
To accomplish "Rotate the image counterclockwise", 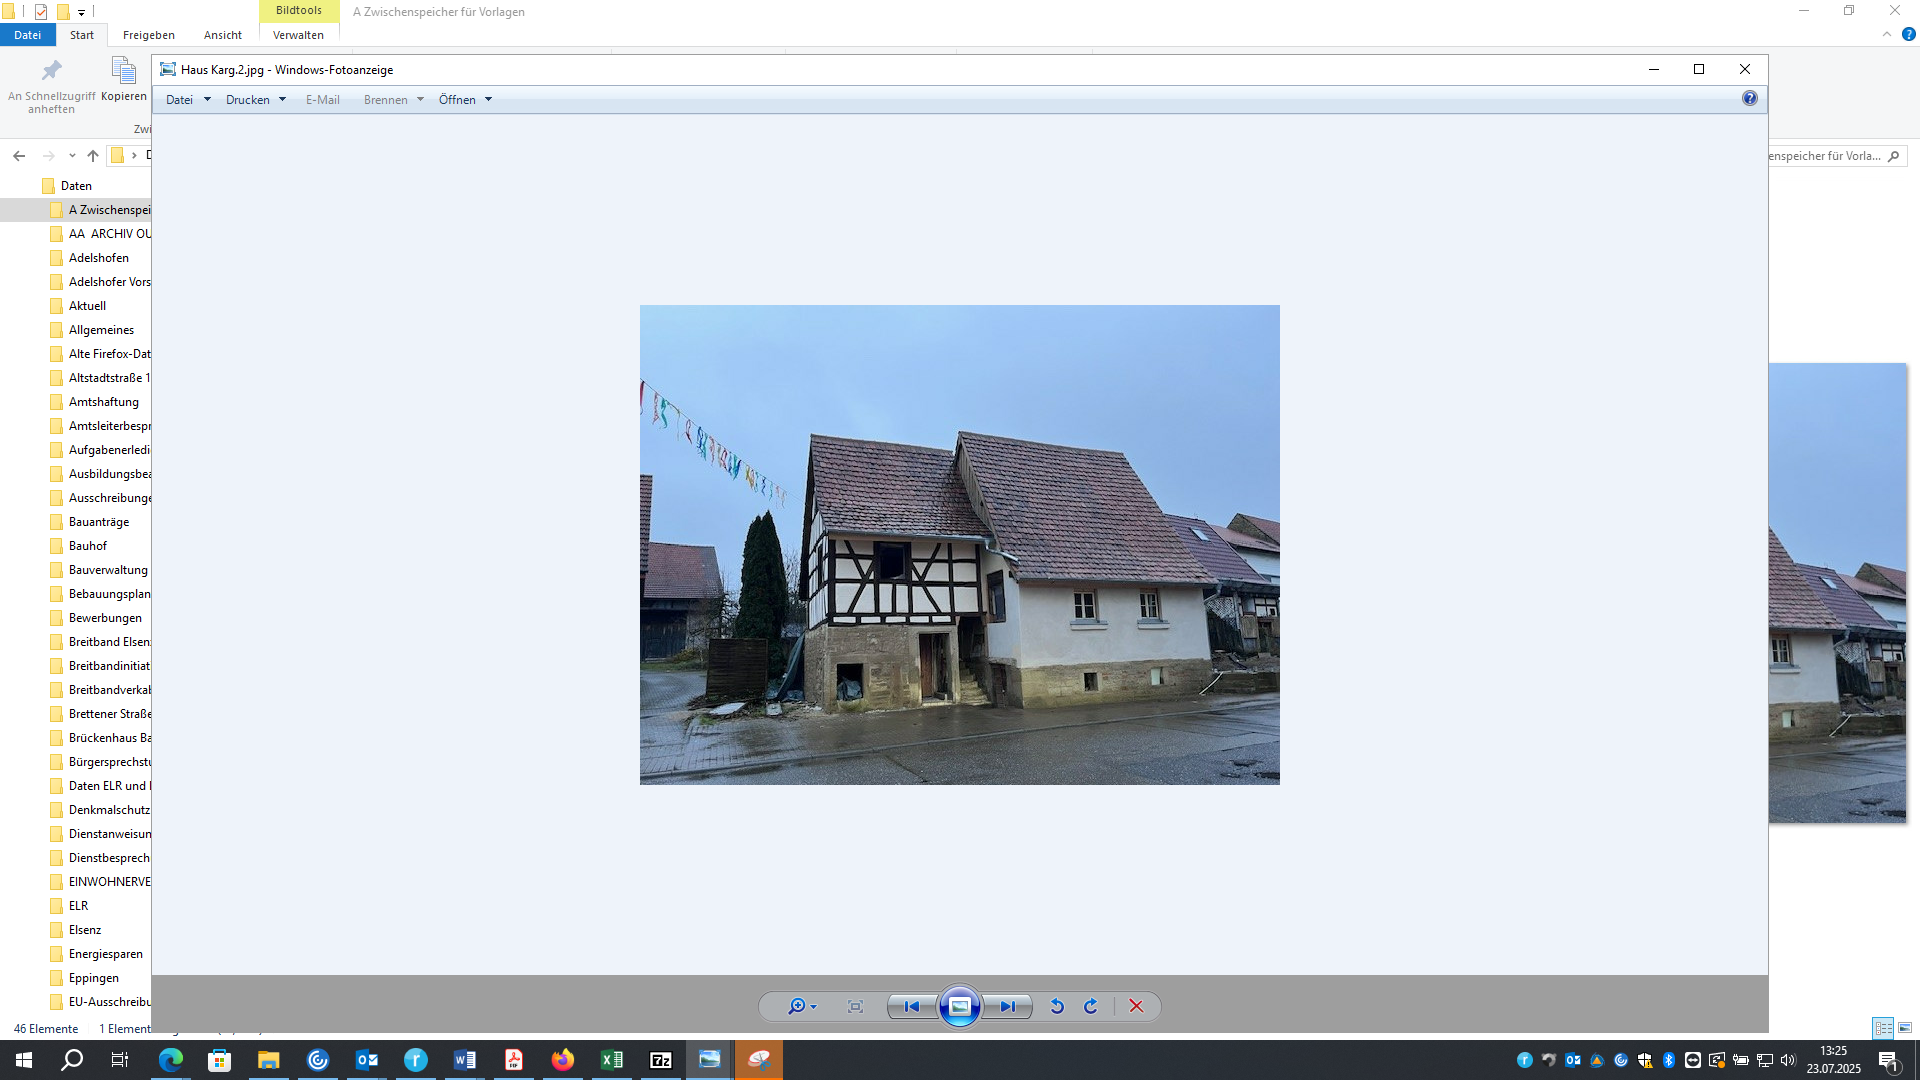I will (x=1057, y=1007).
